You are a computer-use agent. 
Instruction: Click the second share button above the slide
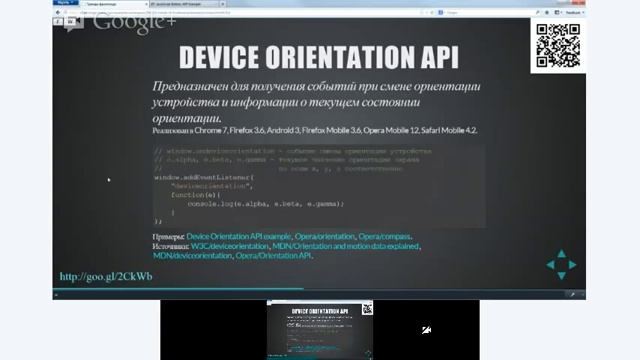point(71,21)
